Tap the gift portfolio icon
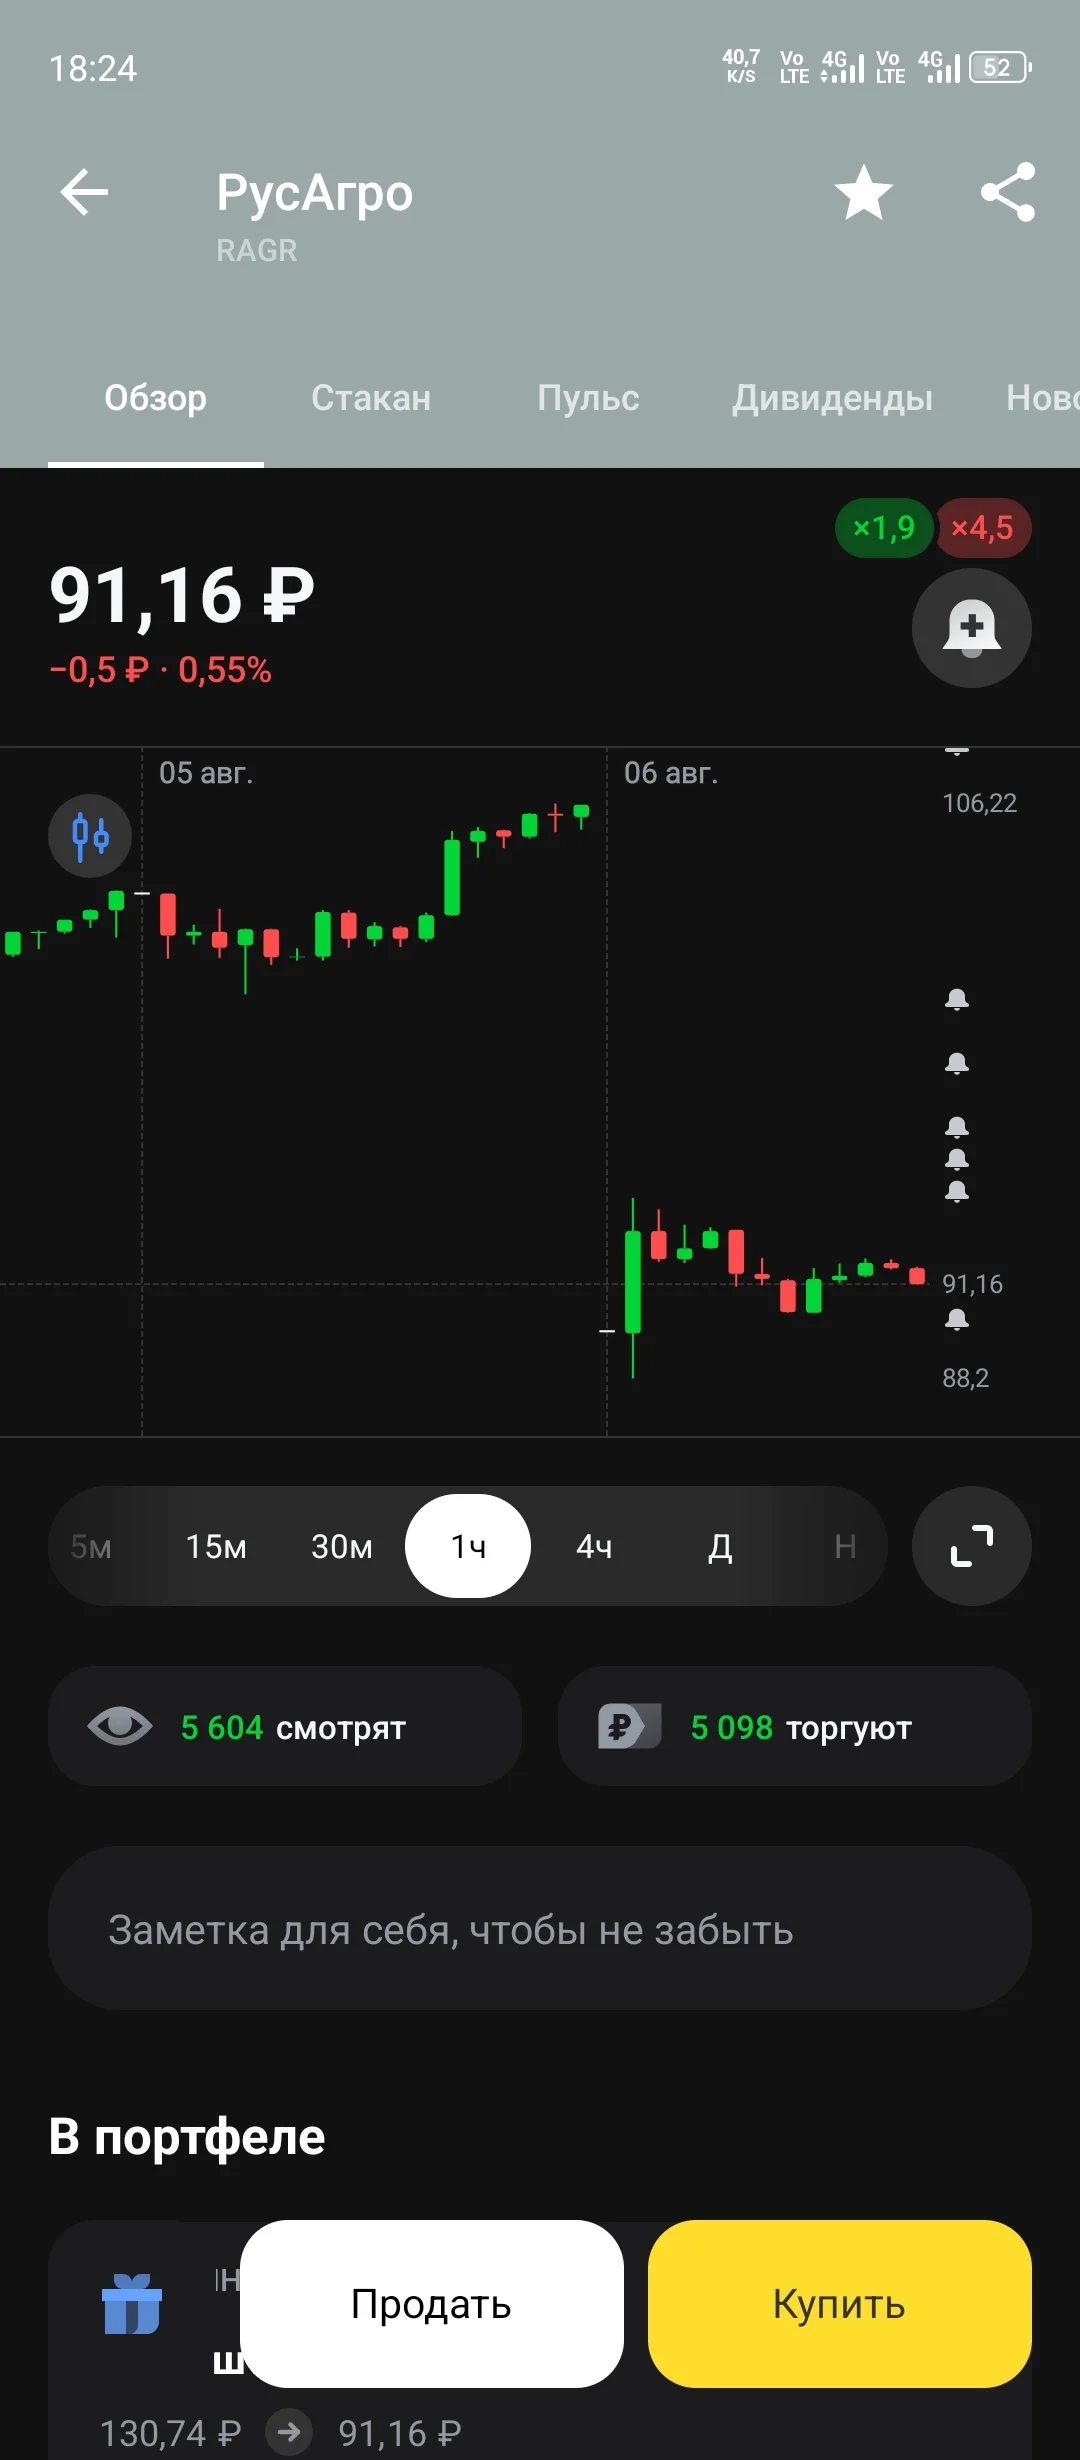Viewport: 1080px width, 2460px height. point(132,2304)
